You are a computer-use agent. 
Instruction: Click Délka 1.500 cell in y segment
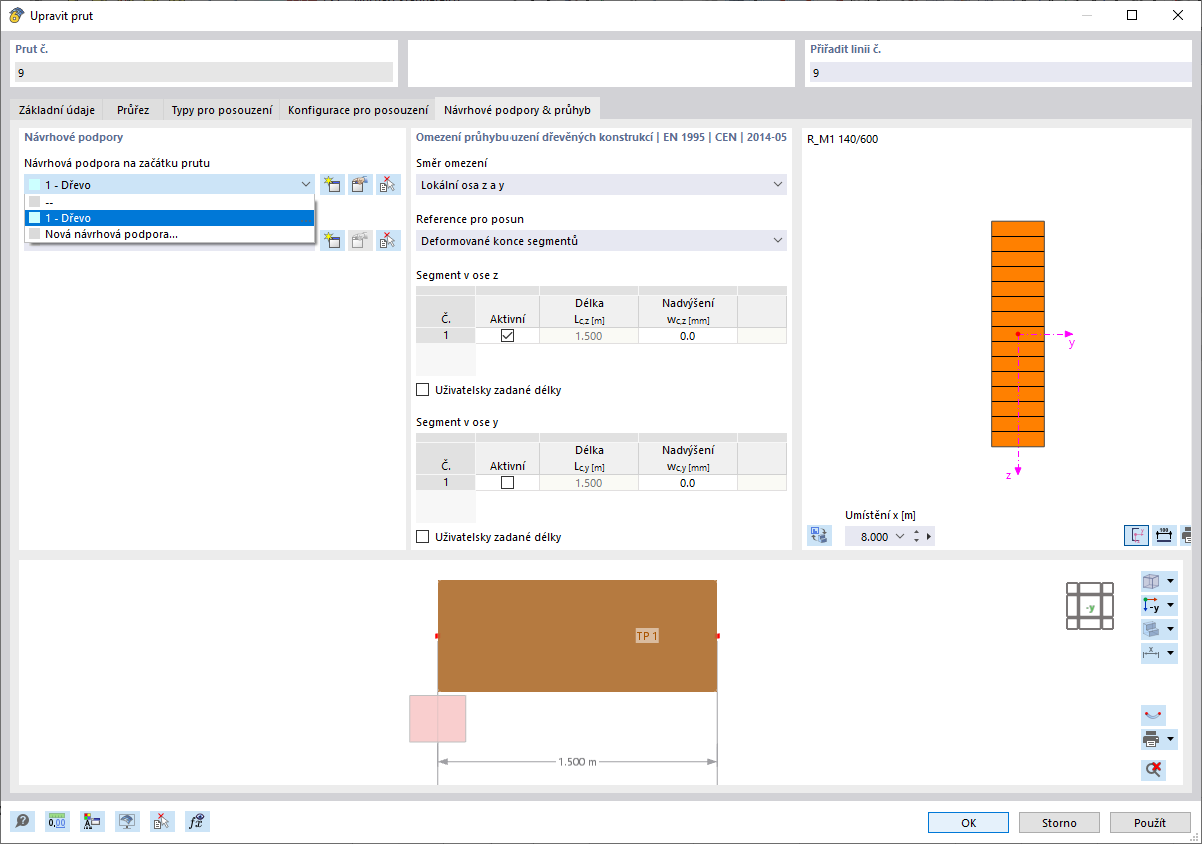pyautogui.click(x=589, y=483)
